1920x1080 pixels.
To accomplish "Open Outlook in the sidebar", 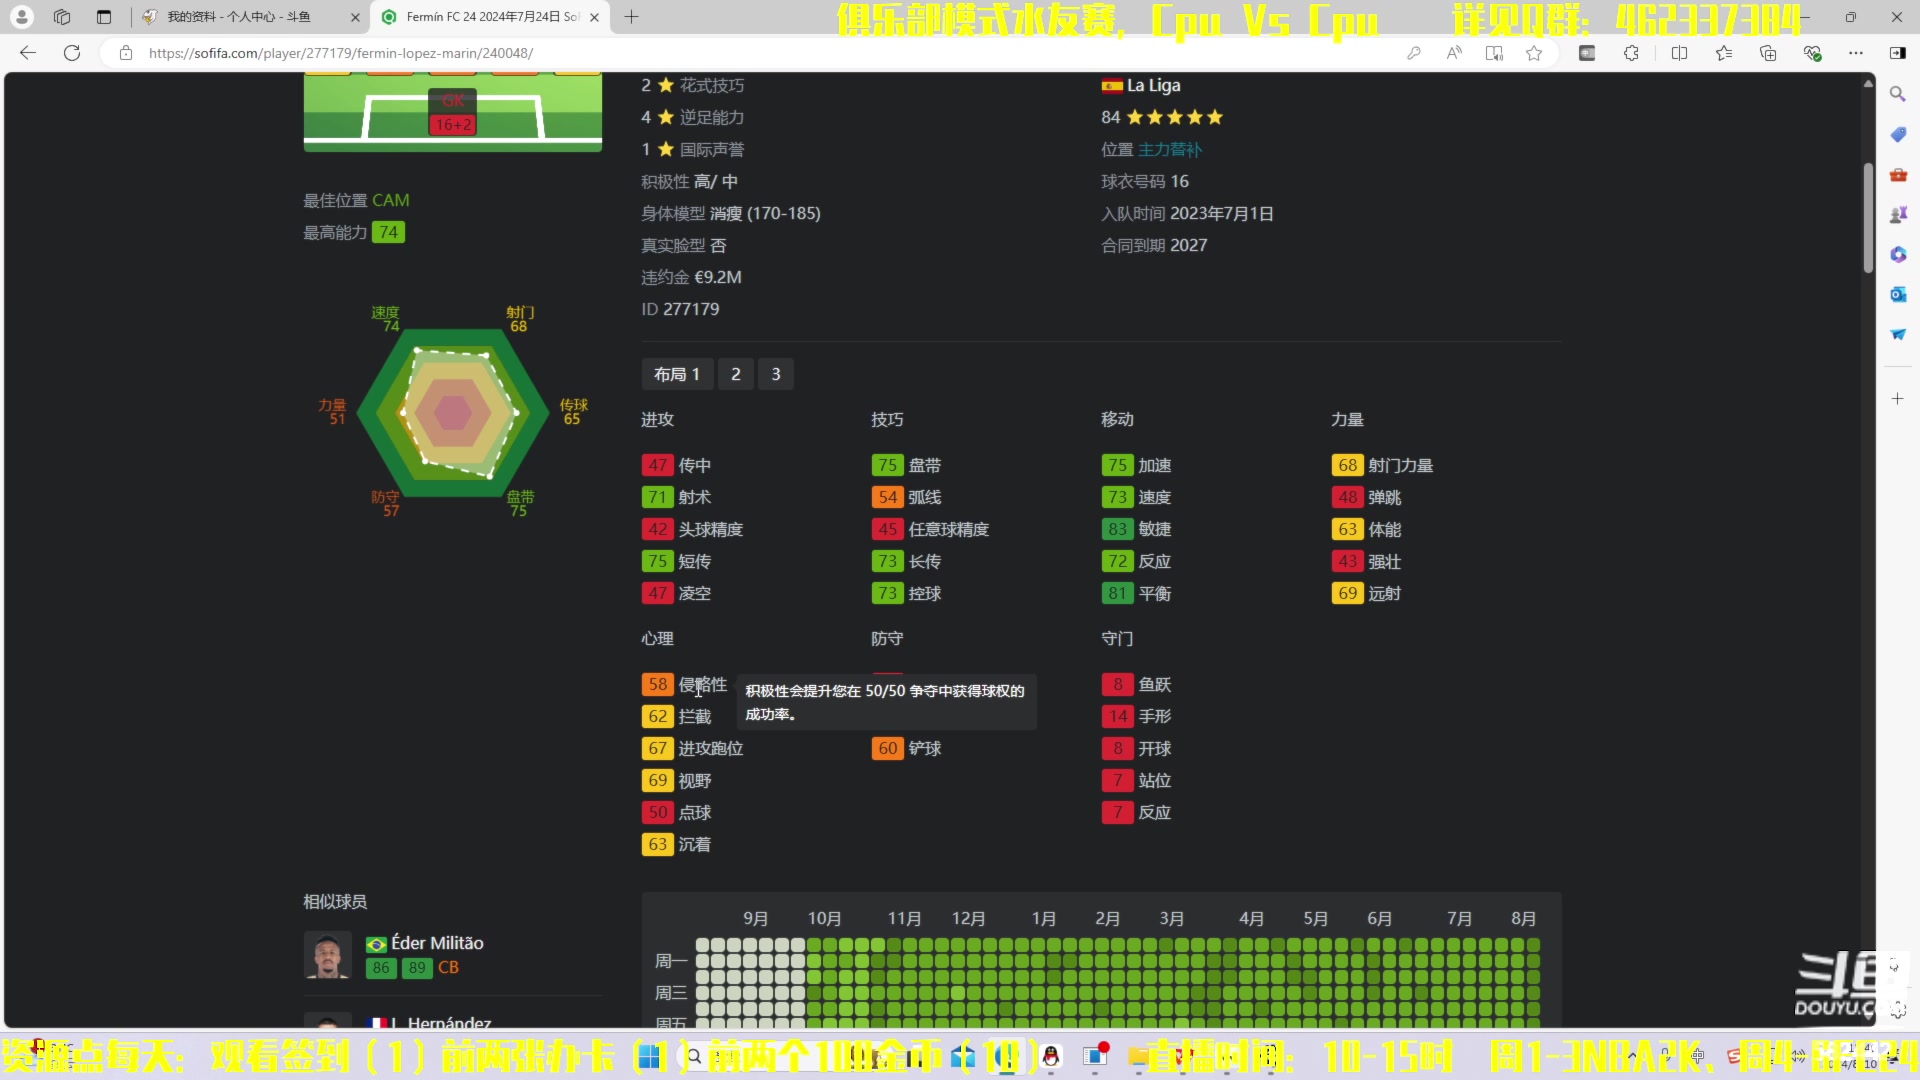I will point(1897,294).
